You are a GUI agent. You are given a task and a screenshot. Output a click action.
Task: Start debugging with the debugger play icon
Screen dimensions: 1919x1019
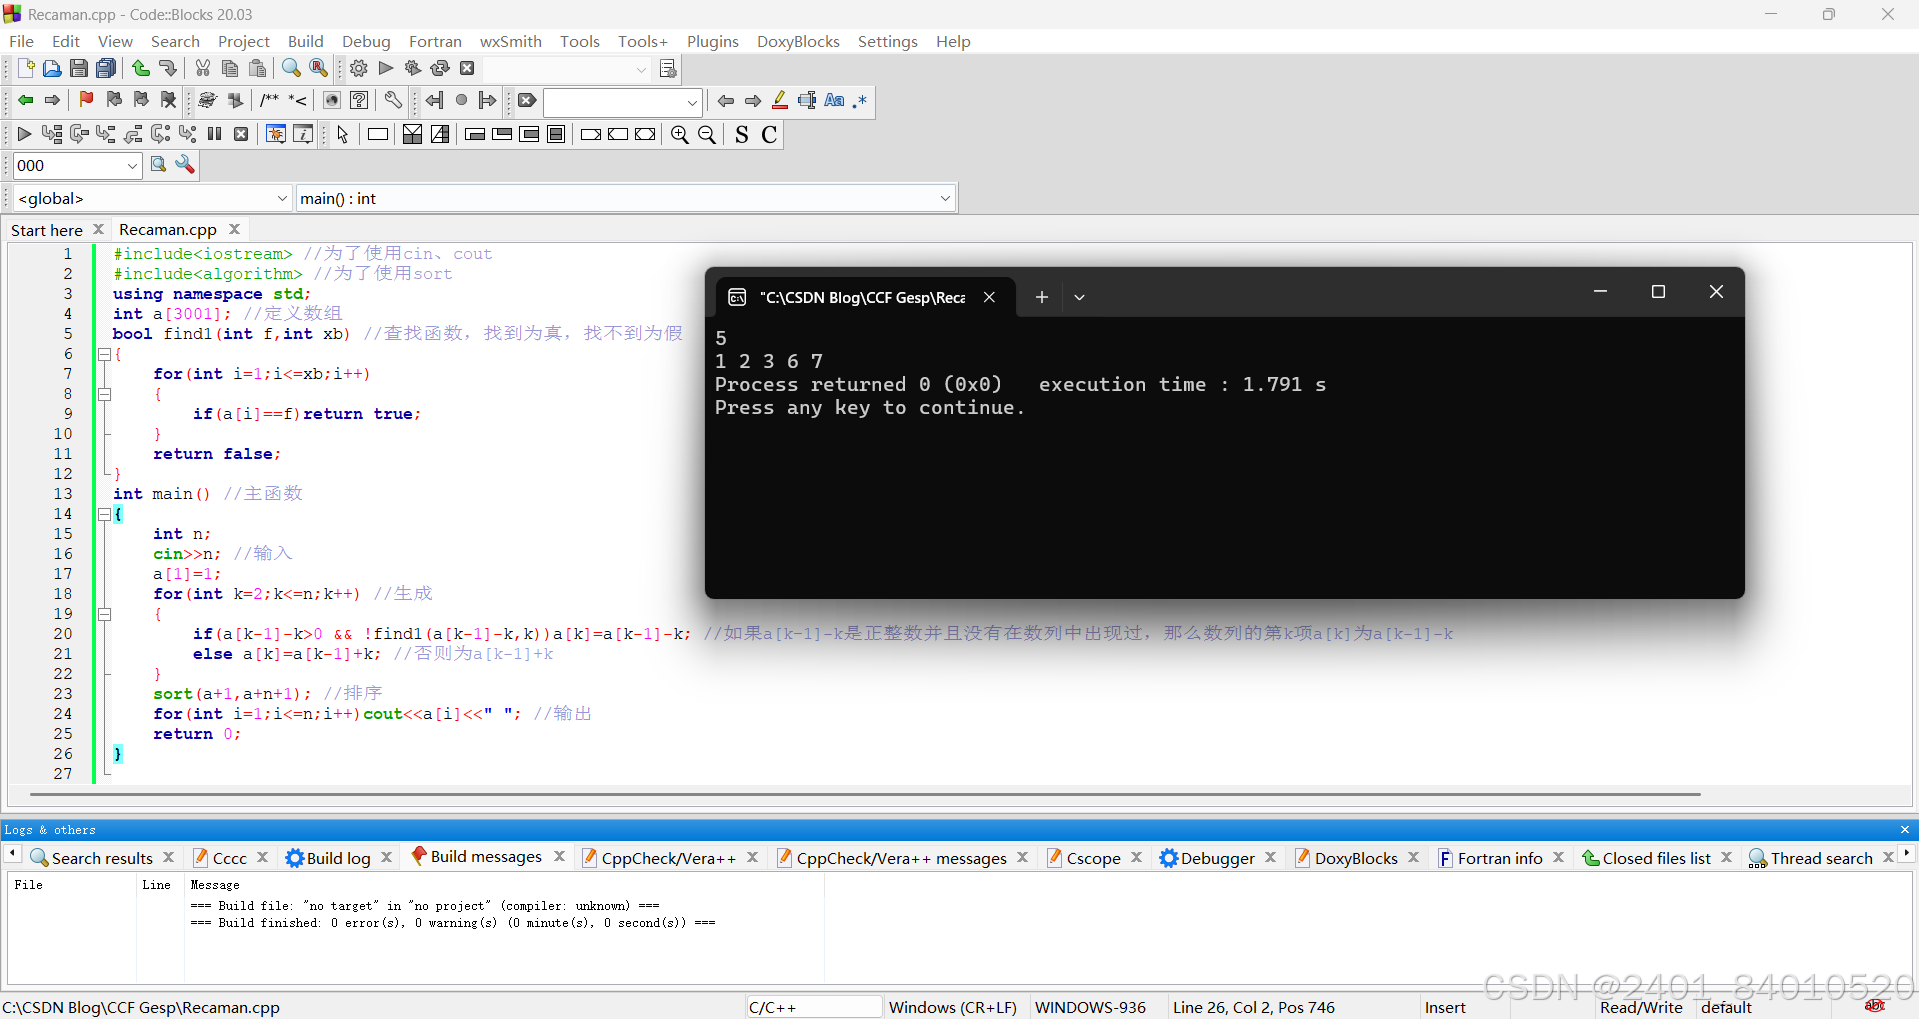click(25, 134)
